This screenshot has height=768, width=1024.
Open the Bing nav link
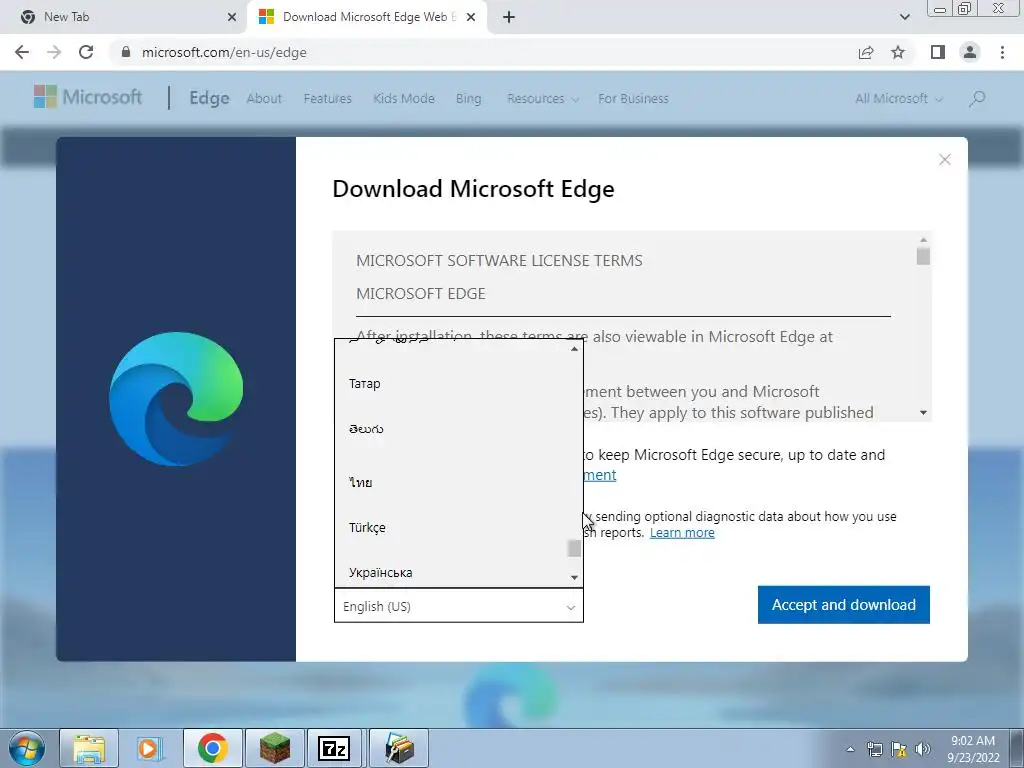[468, 99]
